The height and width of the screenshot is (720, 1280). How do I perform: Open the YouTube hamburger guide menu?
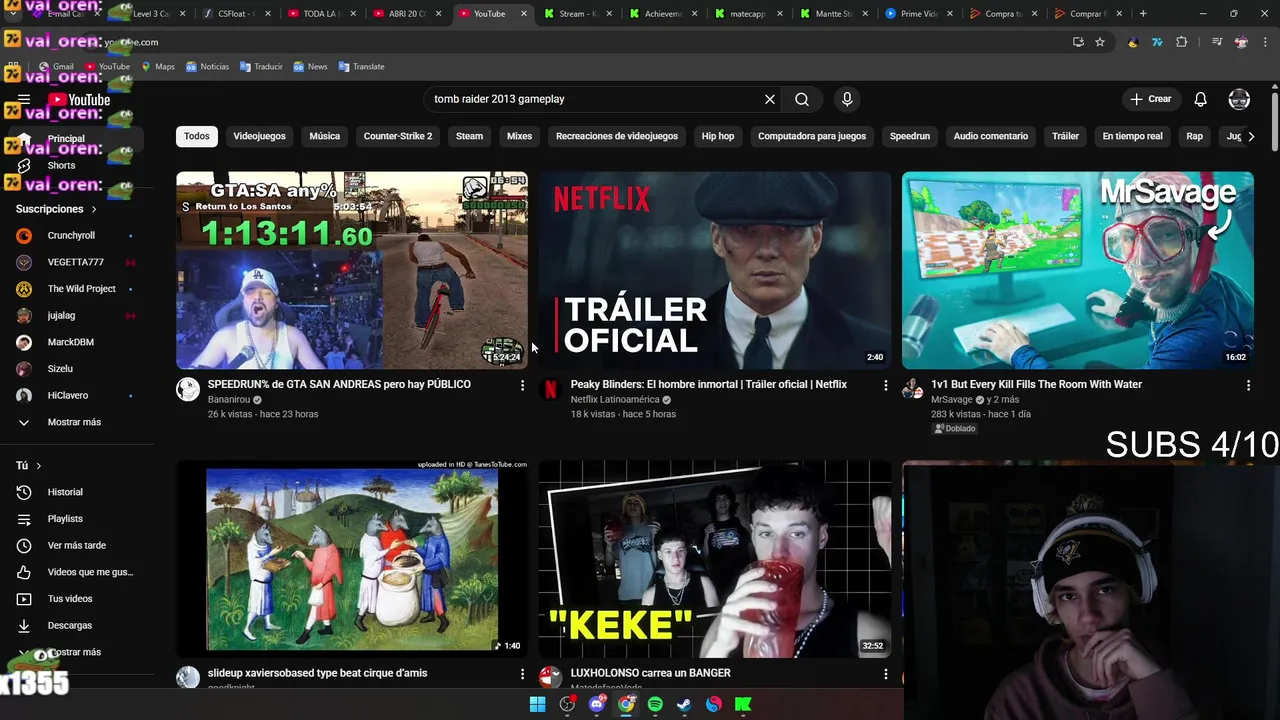24,99
